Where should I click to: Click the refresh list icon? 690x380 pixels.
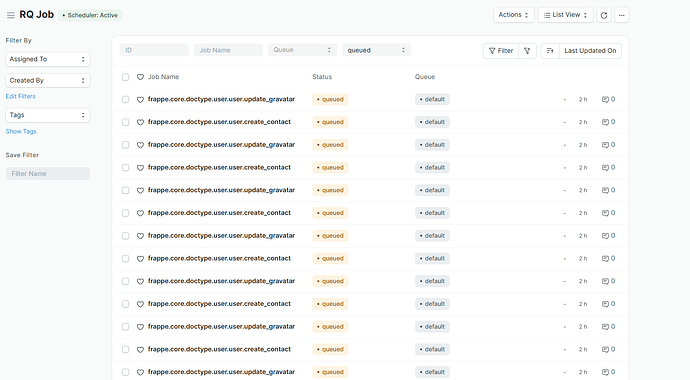(x=604, y=15)
